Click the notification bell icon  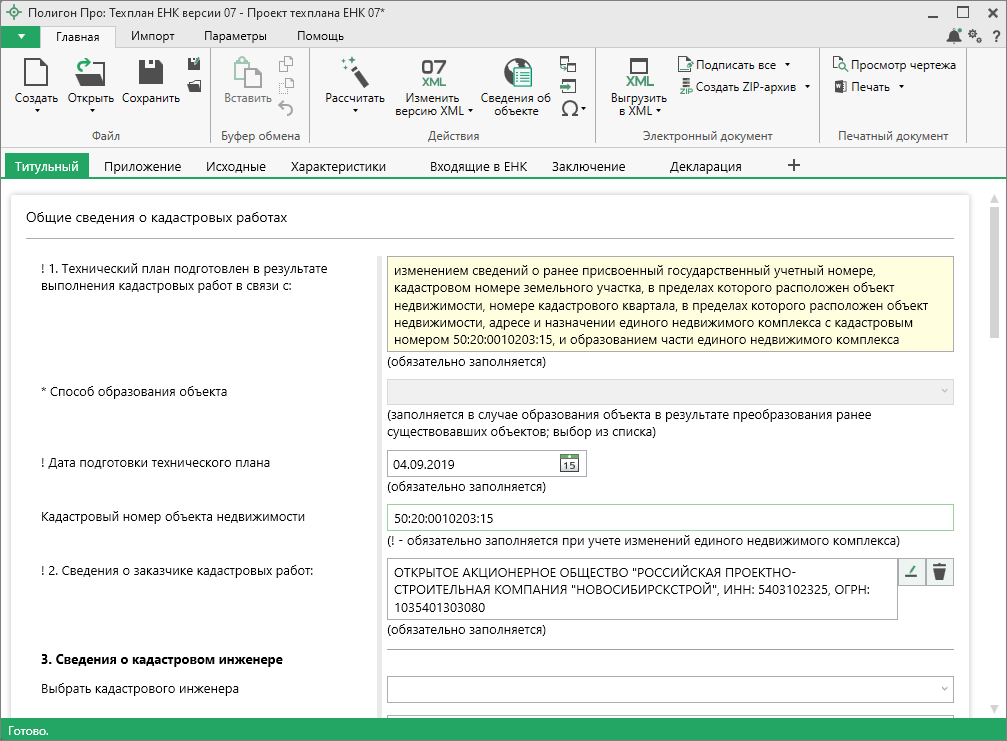[954, 37]
